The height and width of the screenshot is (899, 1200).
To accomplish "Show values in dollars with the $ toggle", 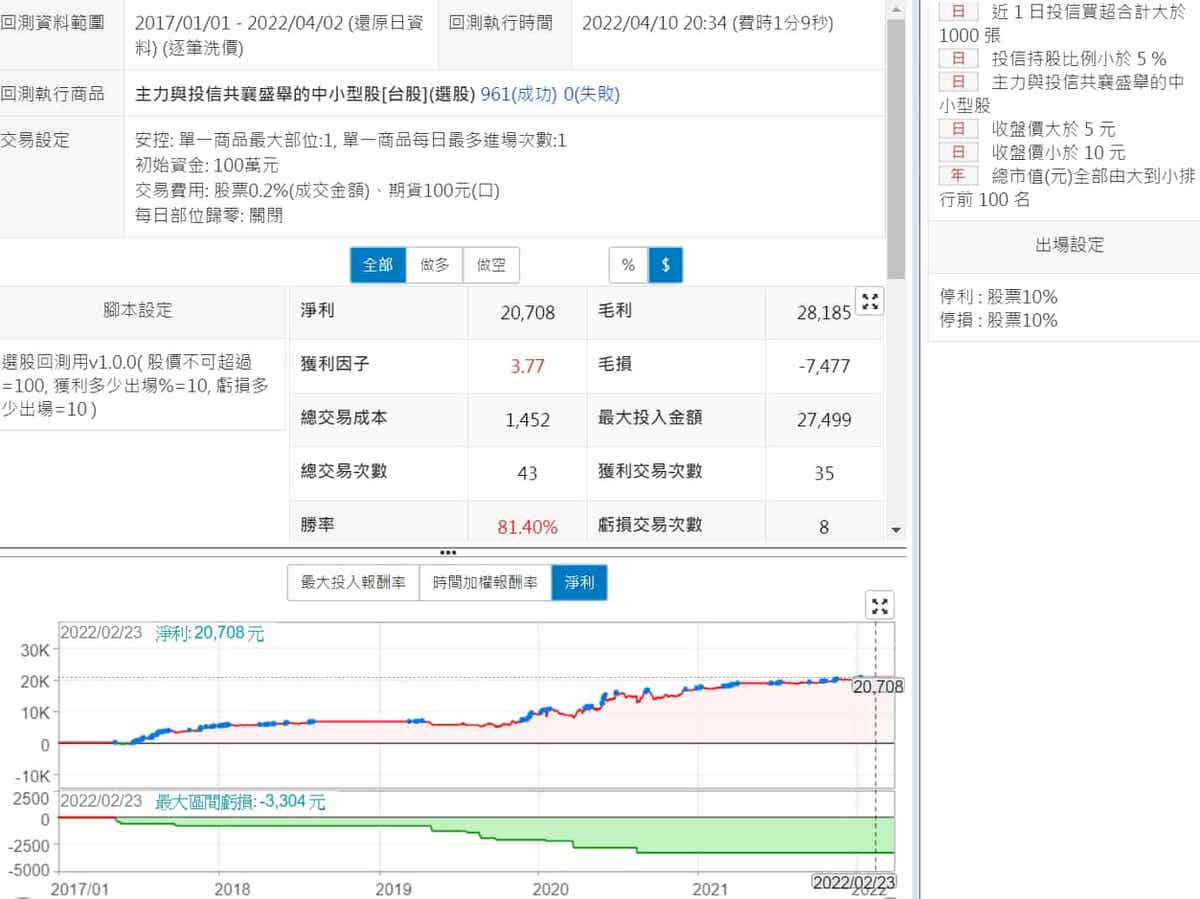I will pyautogui.click(x=665, y=265).
